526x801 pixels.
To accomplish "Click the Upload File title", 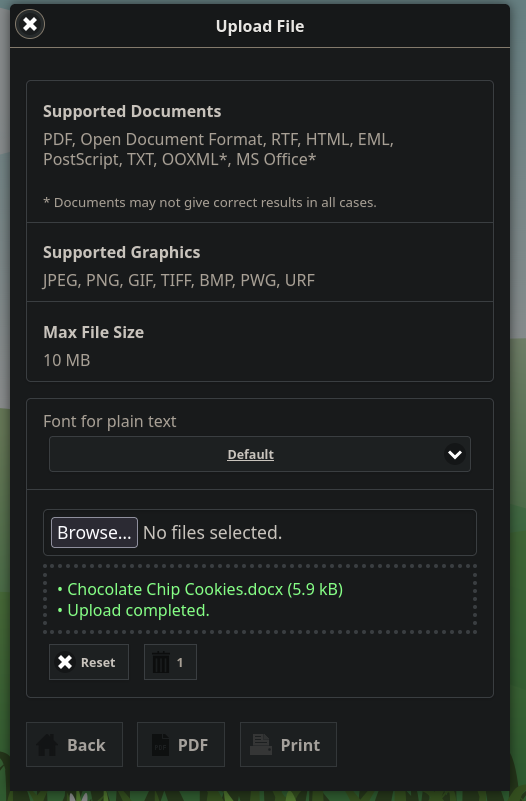I will [x=260, y=26].
